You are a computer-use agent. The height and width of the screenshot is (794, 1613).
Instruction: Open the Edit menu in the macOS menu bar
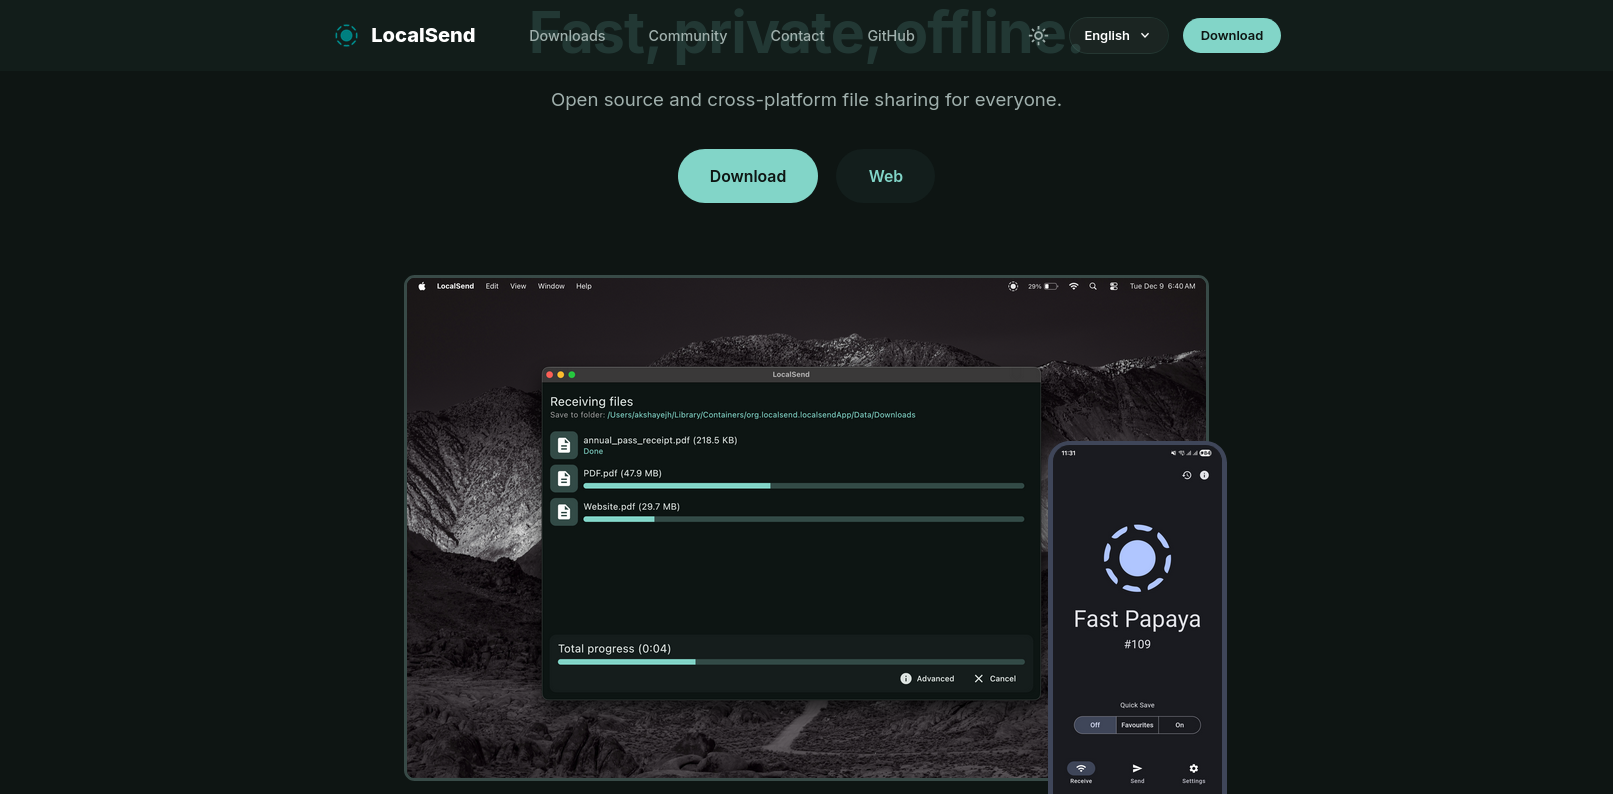click(x=492, y=286)
